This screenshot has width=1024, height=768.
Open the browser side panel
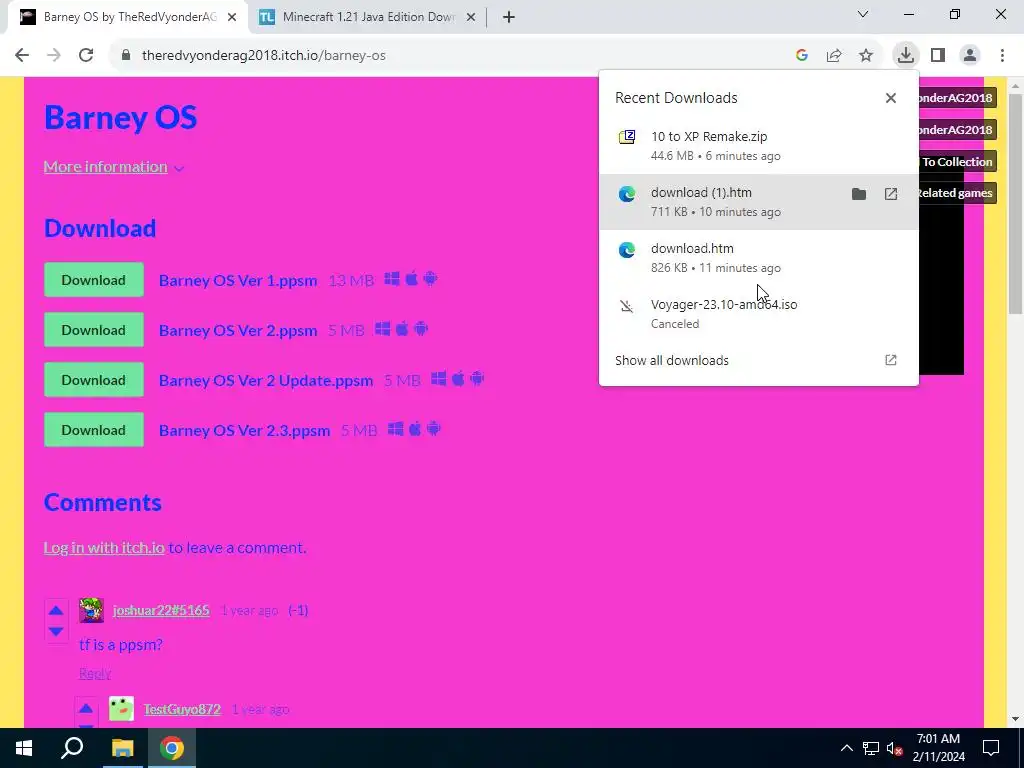(938, 56)
